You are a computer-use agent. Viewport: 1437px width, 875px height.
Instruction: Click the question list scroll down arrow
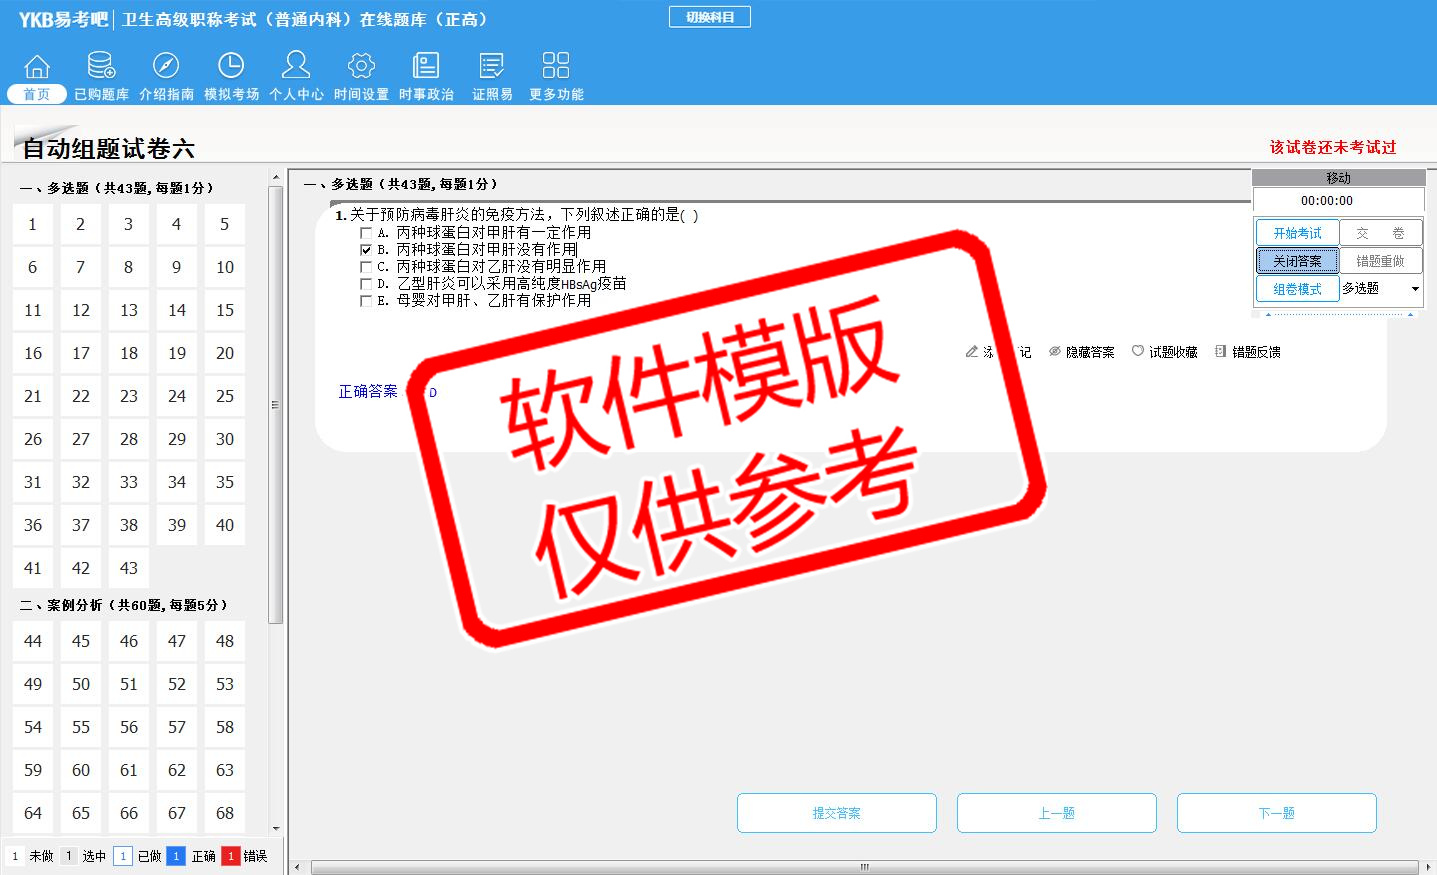coord(276,829)
